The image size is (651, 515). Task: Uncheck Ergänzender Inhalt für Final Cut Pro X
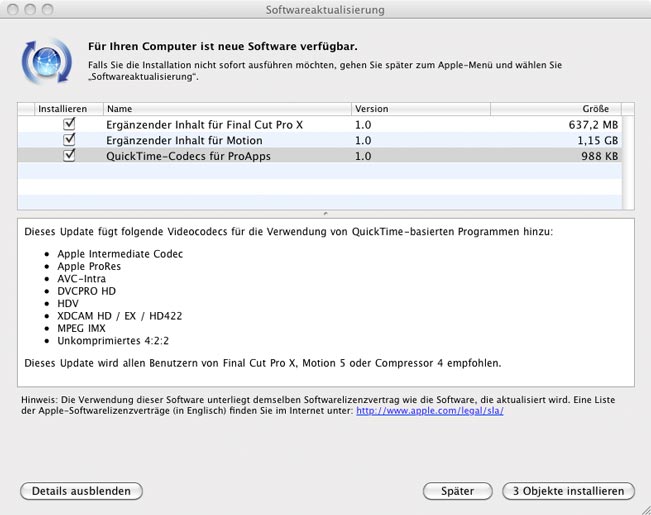69,124
